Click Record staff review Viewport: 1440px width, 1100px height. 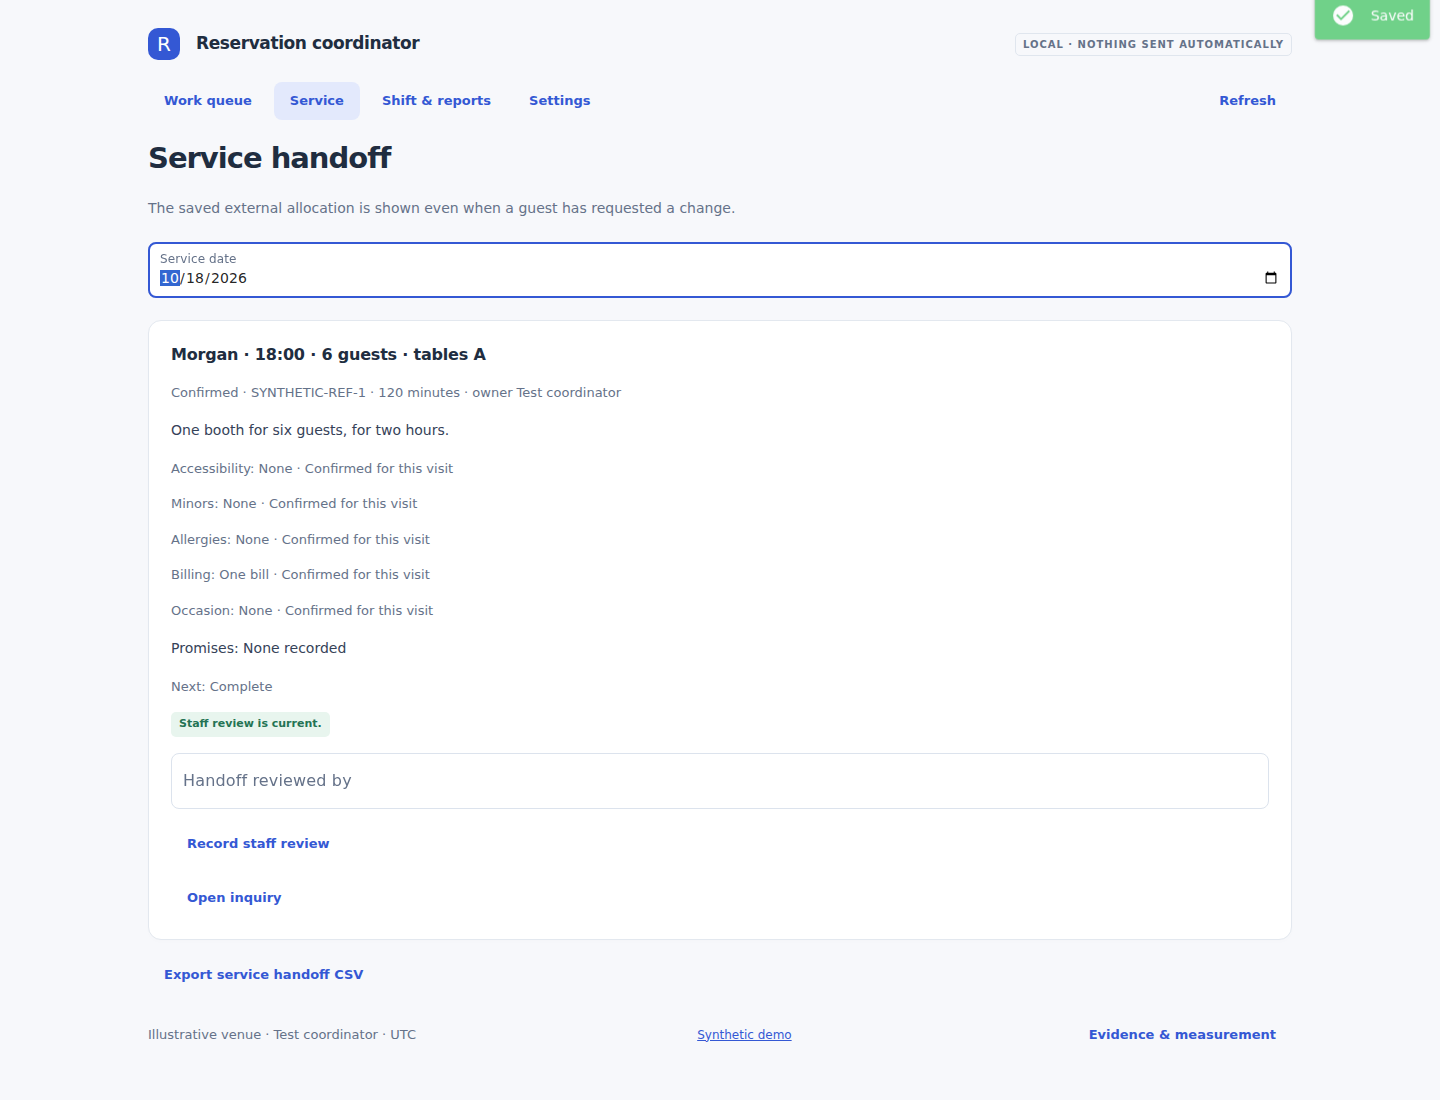tap(258, 844)
